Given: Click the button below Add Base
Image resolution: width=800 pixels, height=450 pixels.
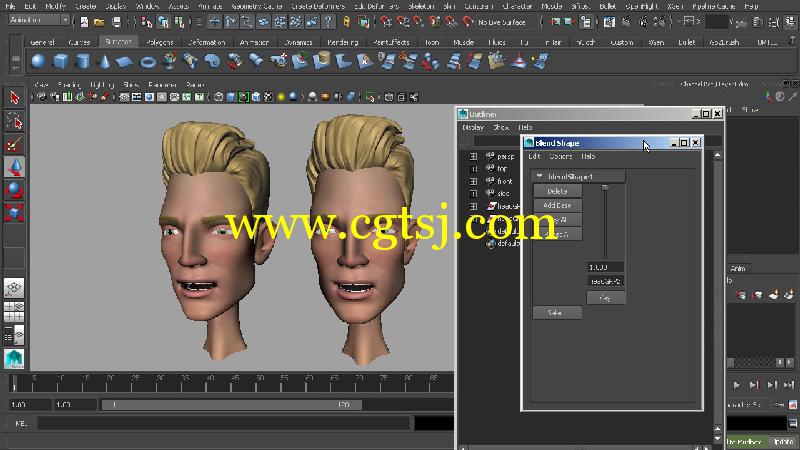Looking at the screenshot, I should (x=557, y=219).
